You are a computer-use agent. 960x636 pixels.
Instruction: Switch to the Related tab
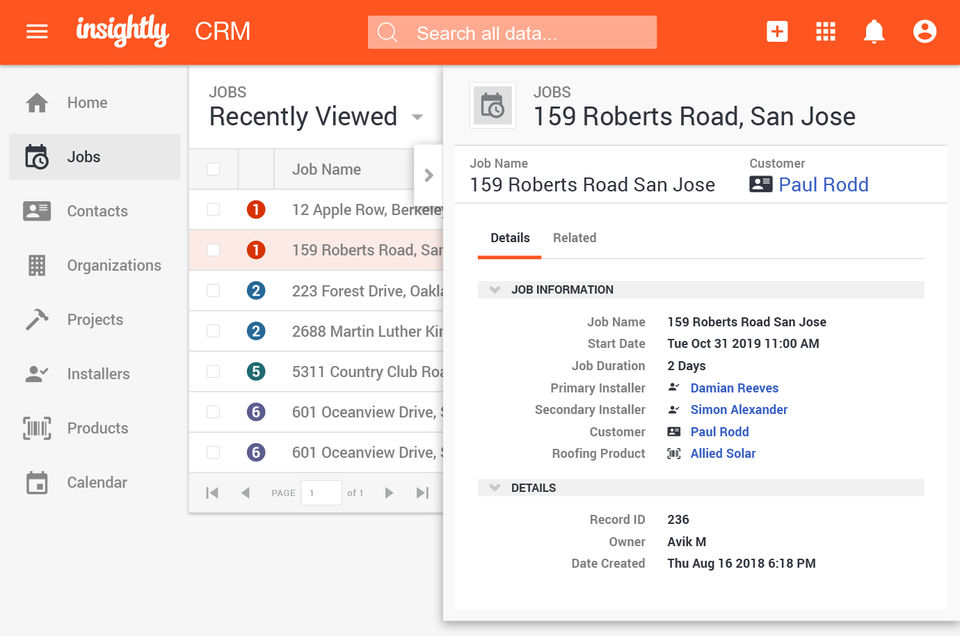pyautogui.click(x=574, y=238)
